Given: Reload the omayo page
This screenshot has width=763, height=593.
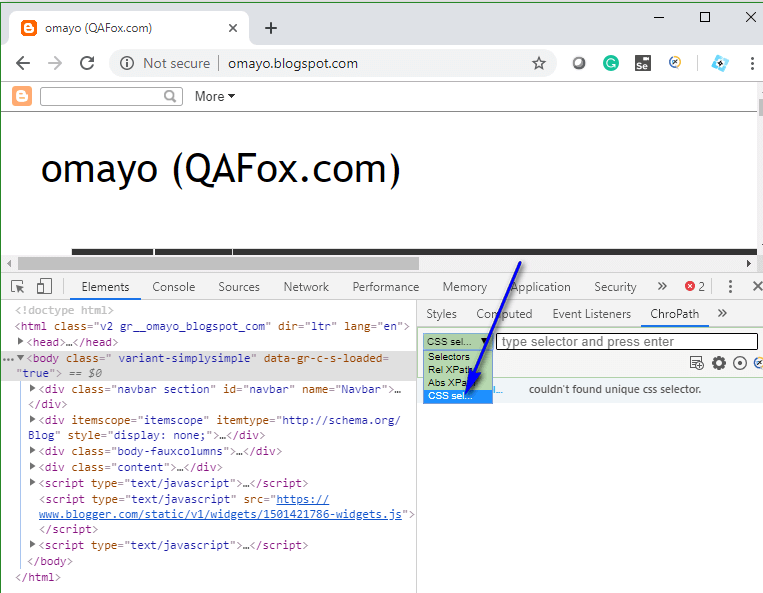Looking at the screenshot, I should pos(87,63).
